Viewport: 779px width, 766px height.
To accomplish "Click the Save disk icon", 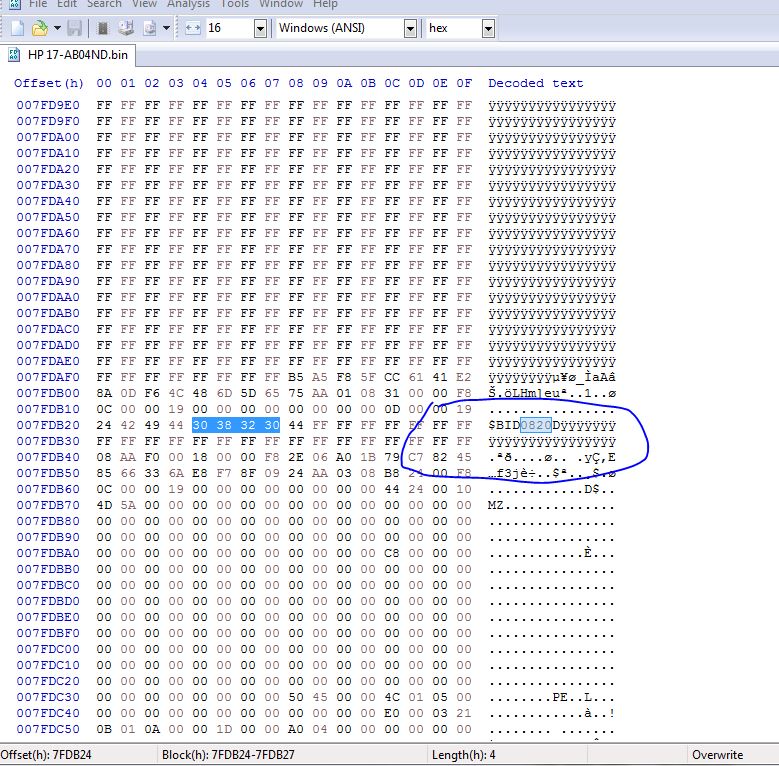I will 75,28.
